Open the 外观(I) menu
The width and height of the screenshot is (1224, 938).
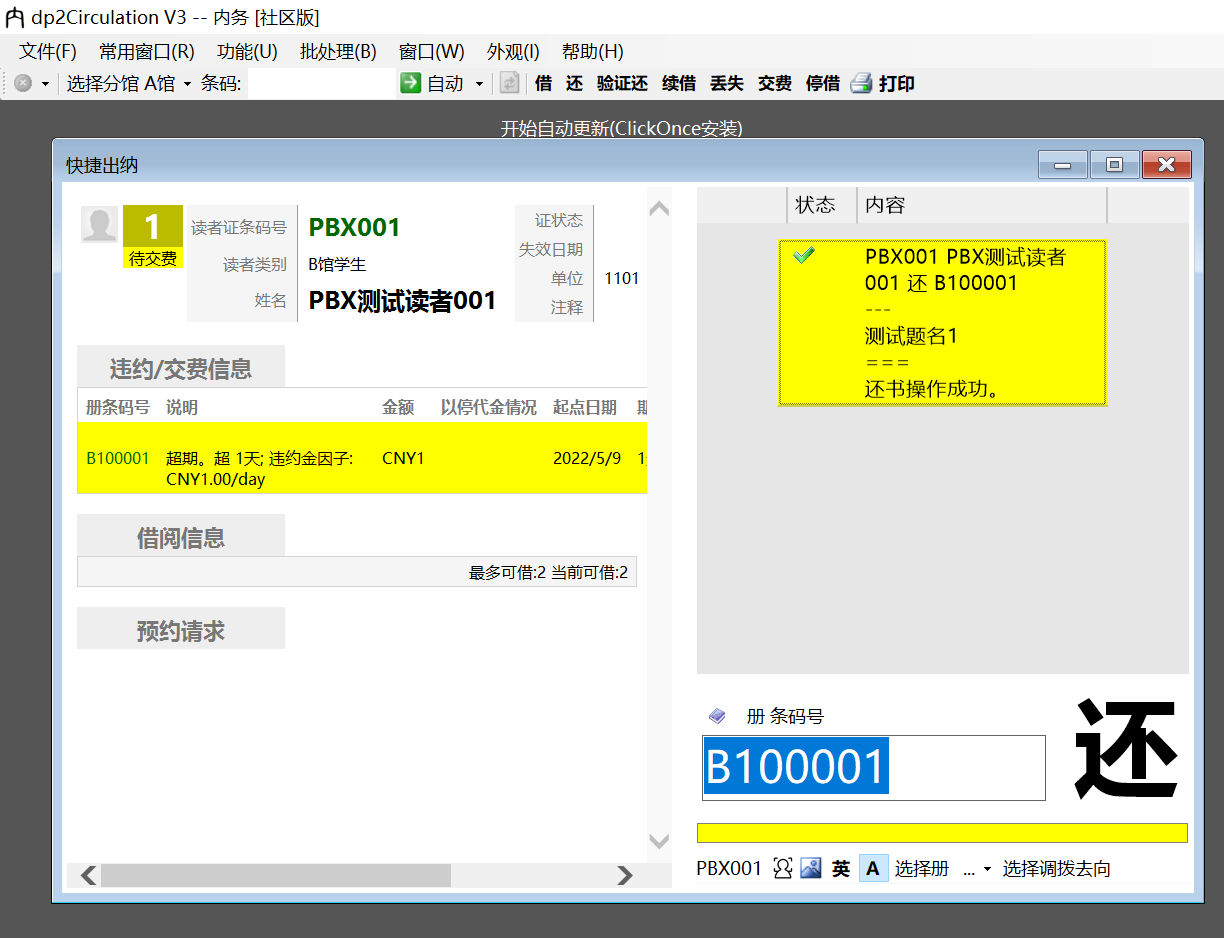pyautogui.click(x=513, y=52)
